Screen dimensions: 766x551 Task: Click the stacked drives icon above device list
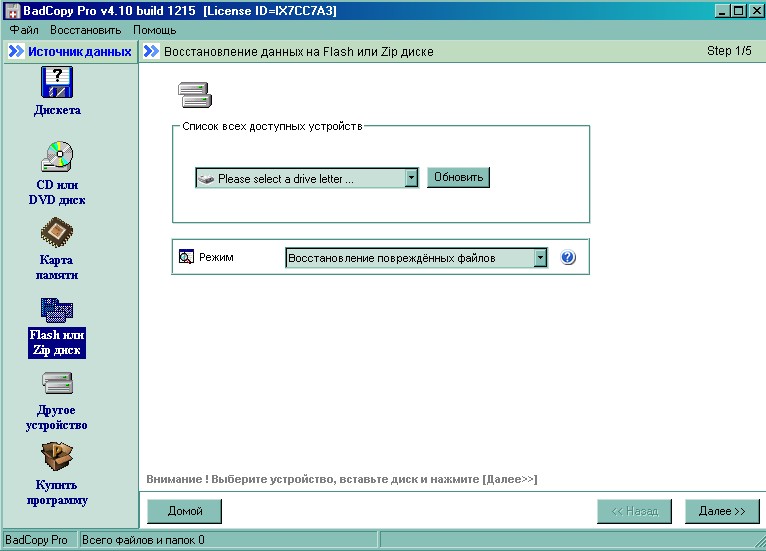click(x=195, y=95)
